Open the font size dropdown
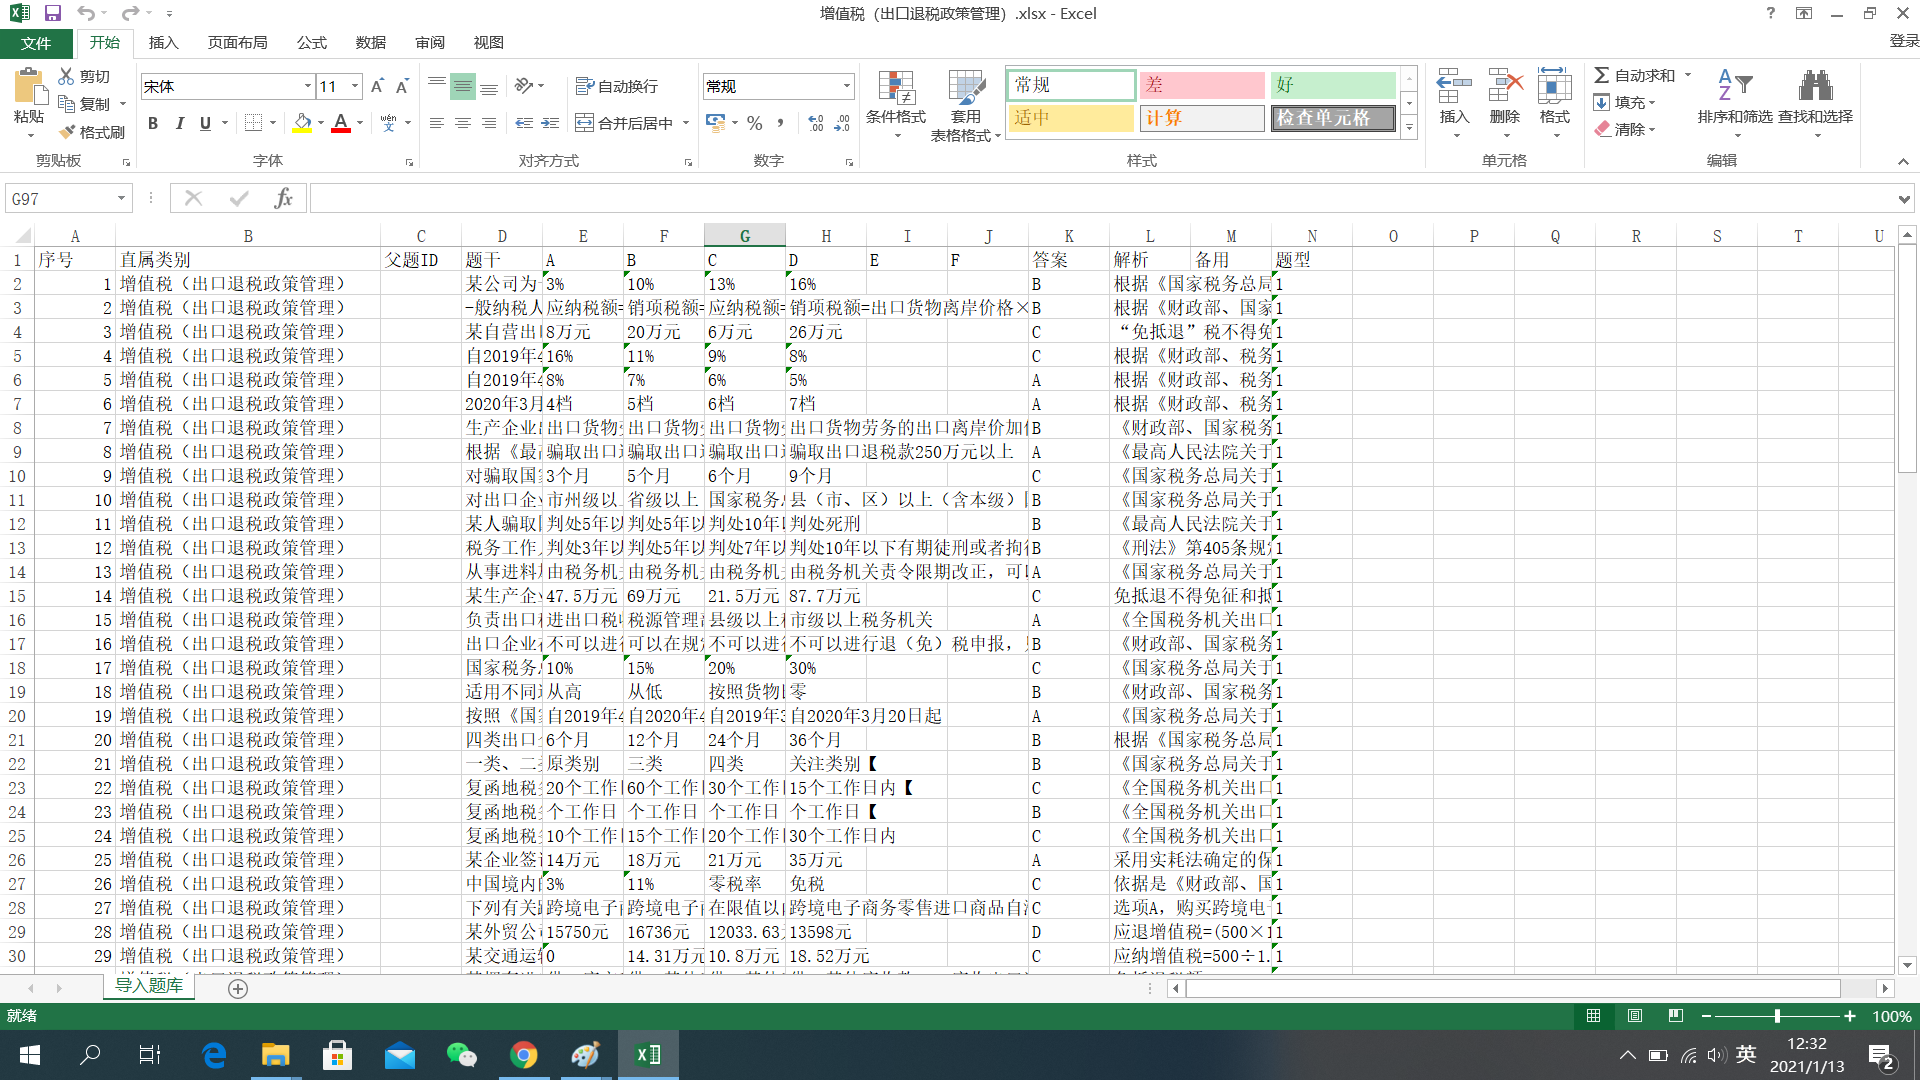 point(355,86)
